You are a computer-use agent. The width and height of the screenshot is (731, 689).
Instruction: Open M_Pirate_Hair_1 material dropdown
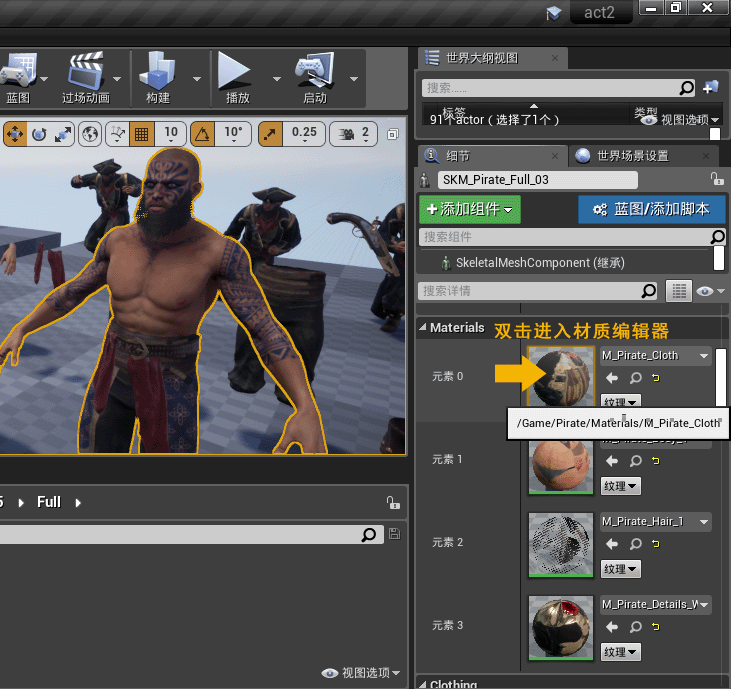pyautogui.click(x=655, y=522)
